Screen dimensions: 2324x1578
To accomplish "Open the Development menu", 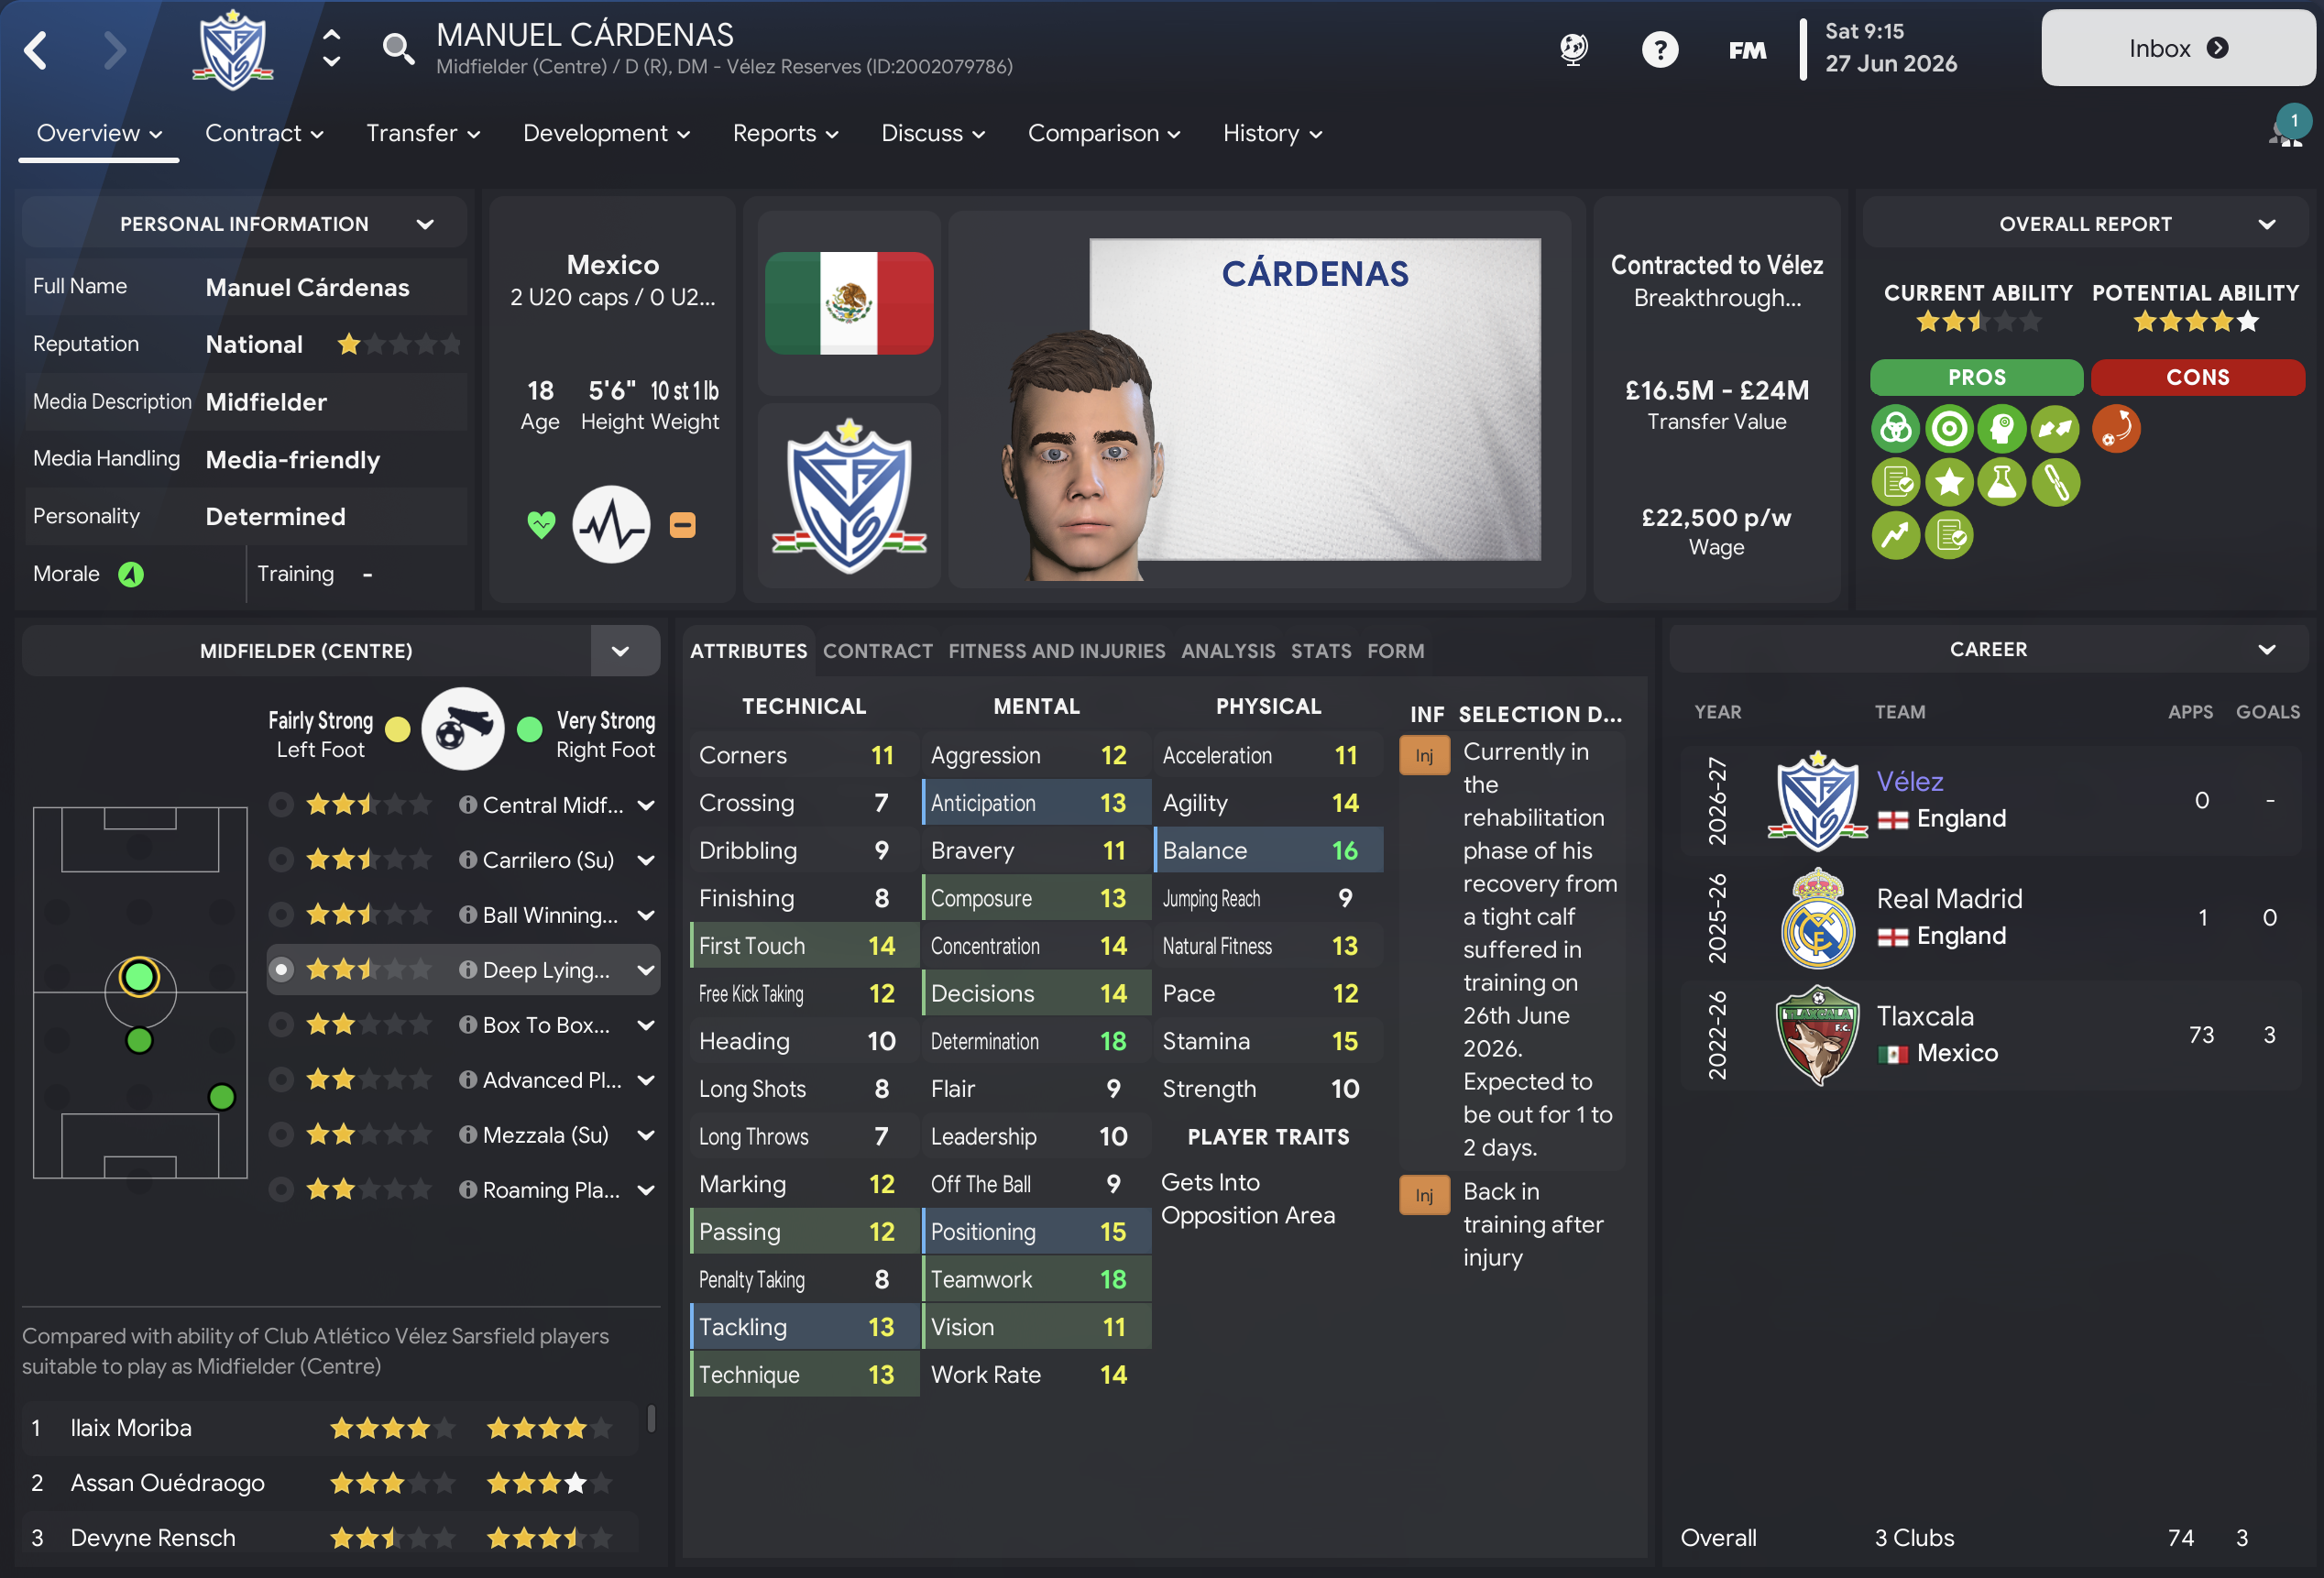I will click(x=605, y=133).
